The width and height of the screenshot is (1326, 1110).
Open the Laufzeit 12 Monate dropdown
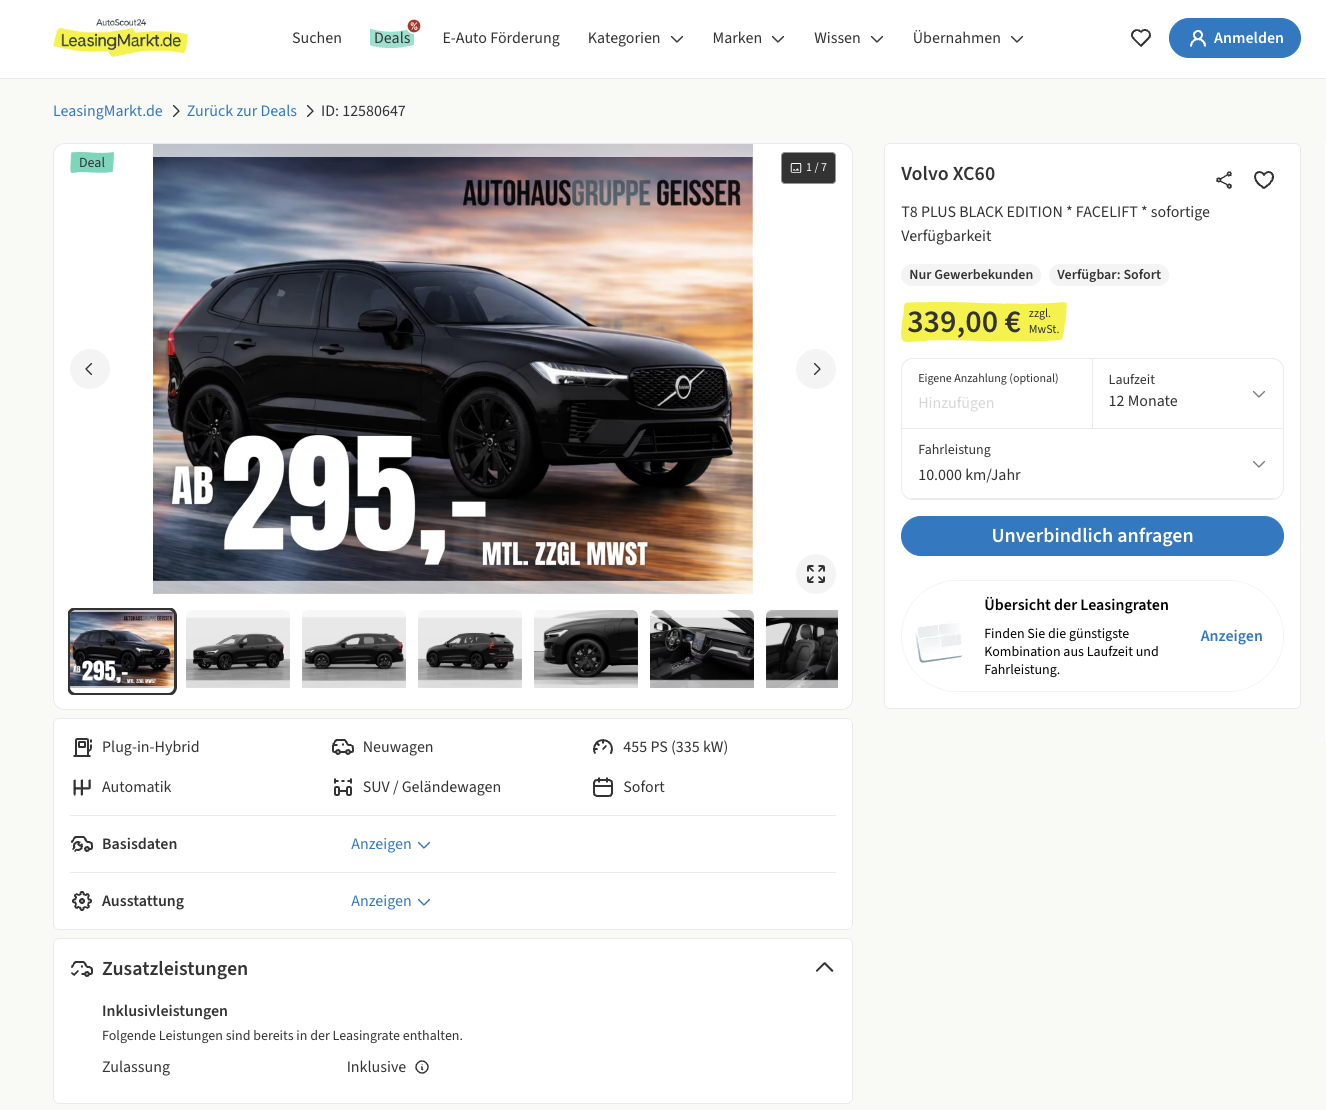point(1187,393)
